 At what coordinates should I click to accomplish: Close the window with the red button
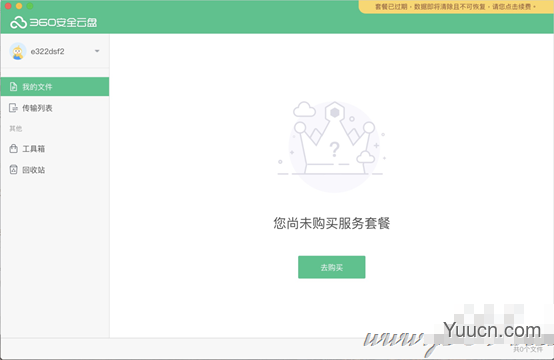(8, 6)
